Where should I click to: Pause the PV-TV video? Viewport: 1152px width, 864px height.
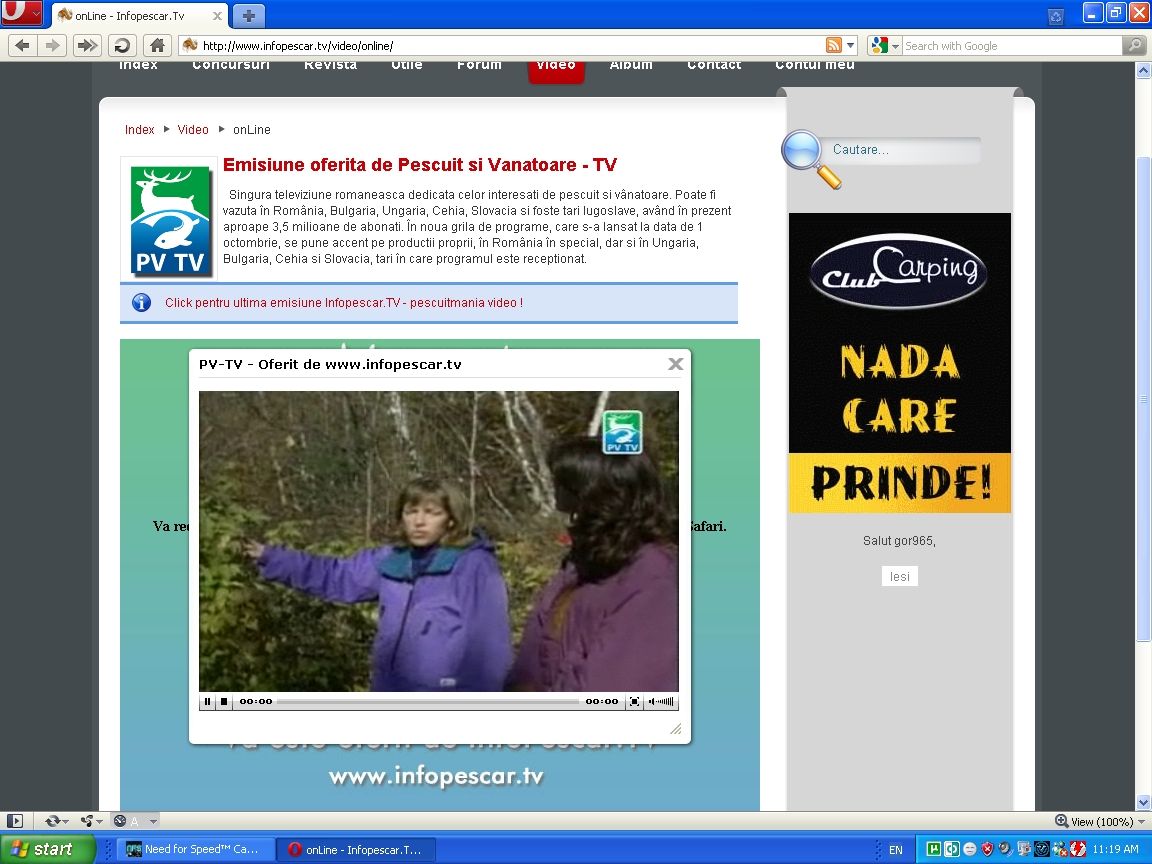point(208,702)
